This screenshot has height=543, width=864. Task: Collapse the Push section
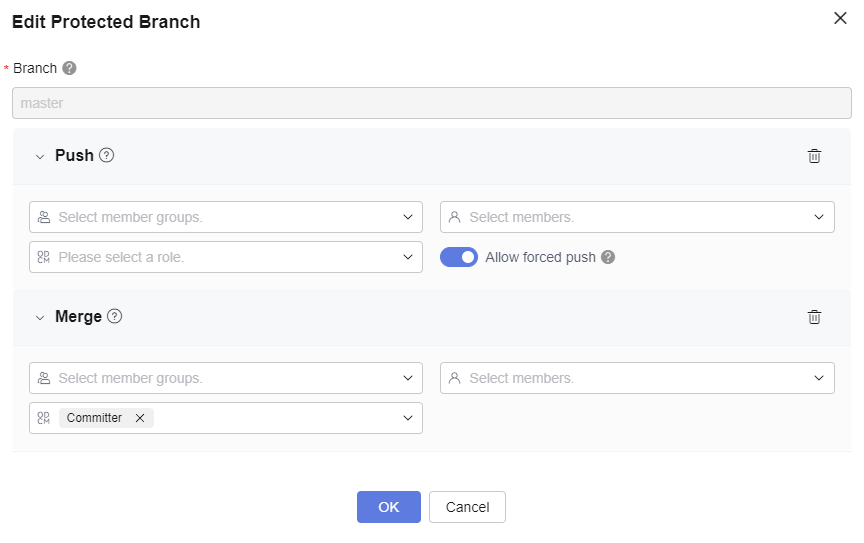40,157
